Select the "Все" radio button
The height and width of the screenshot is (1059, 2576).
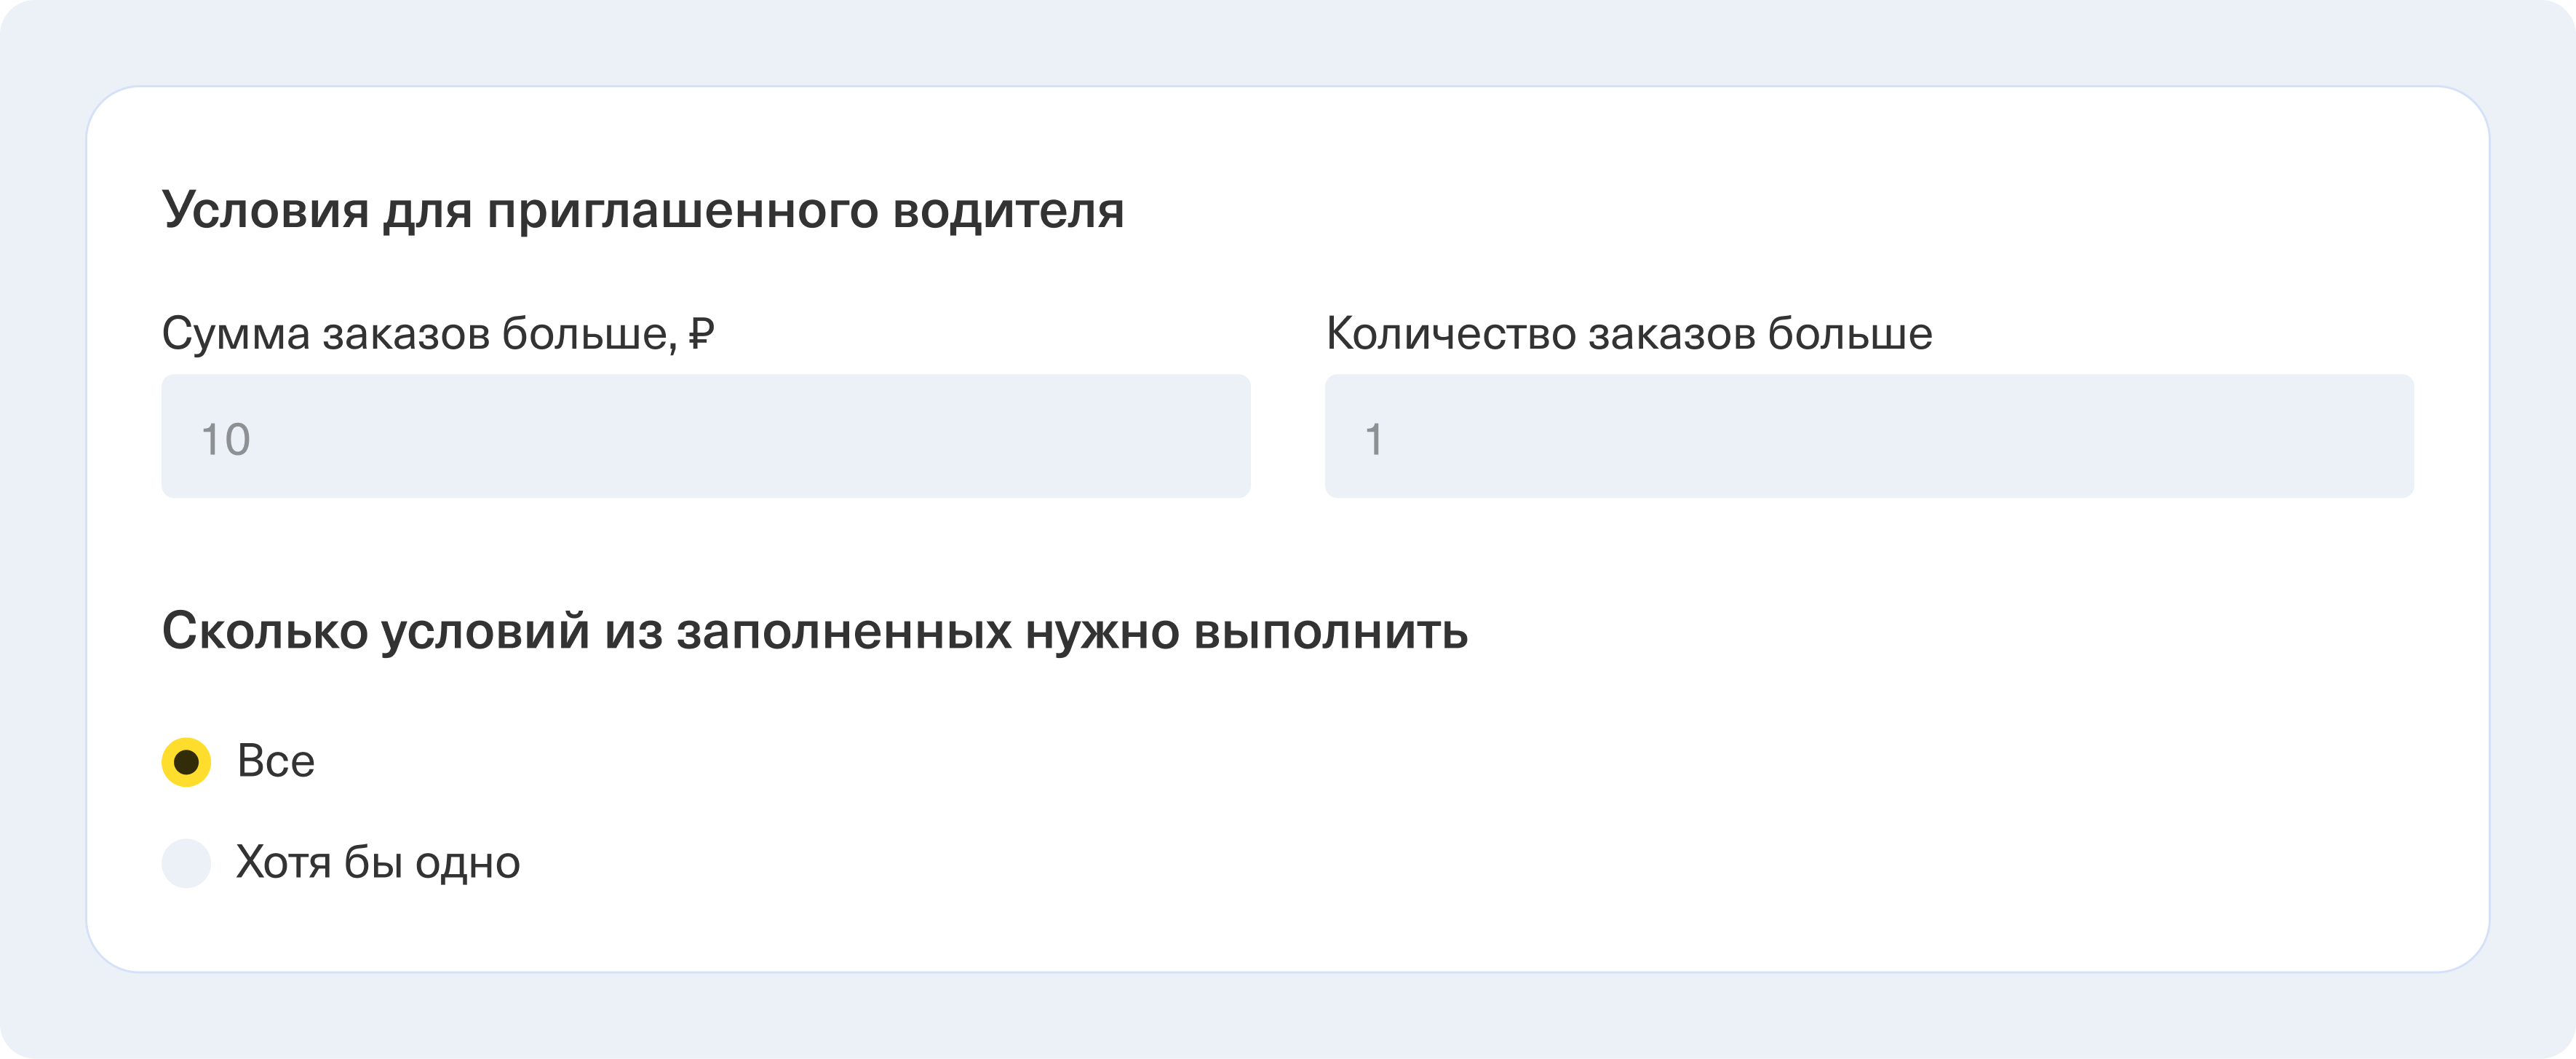pyautogui.click(x=186, y=762)
